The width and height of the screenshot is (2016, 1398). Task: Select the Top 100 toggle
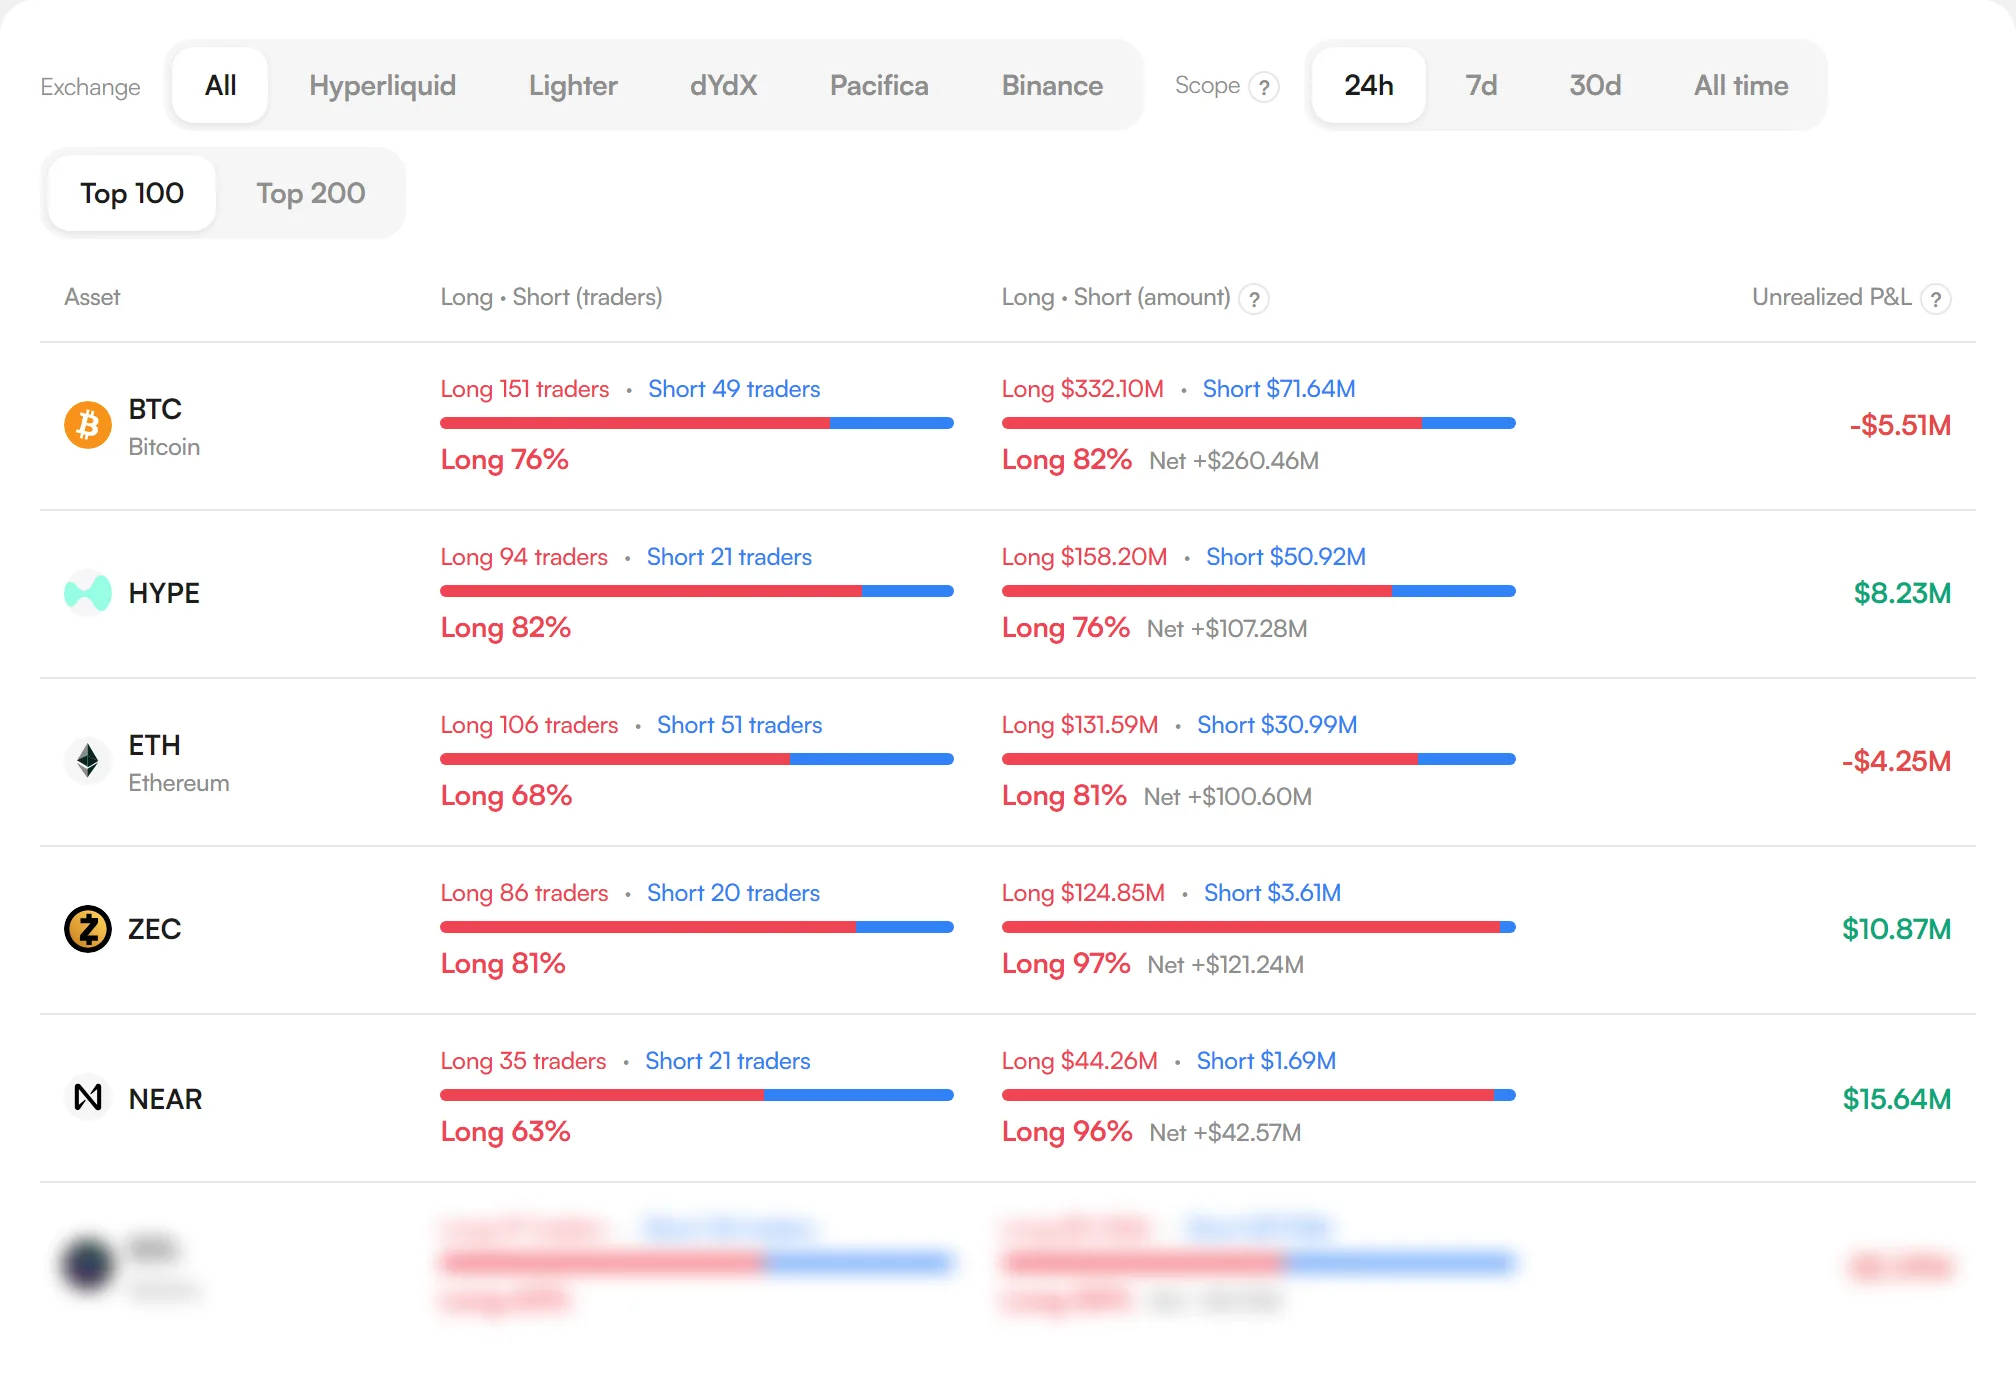click(x=132, y=193)
